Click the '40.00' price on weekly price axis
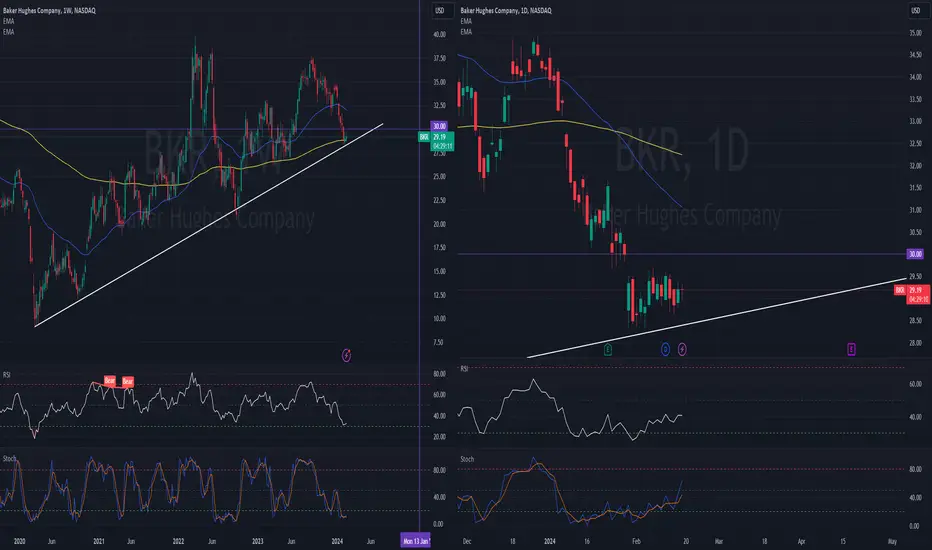Viewport: 932px width, 550px height. click(x=439, y=34)
